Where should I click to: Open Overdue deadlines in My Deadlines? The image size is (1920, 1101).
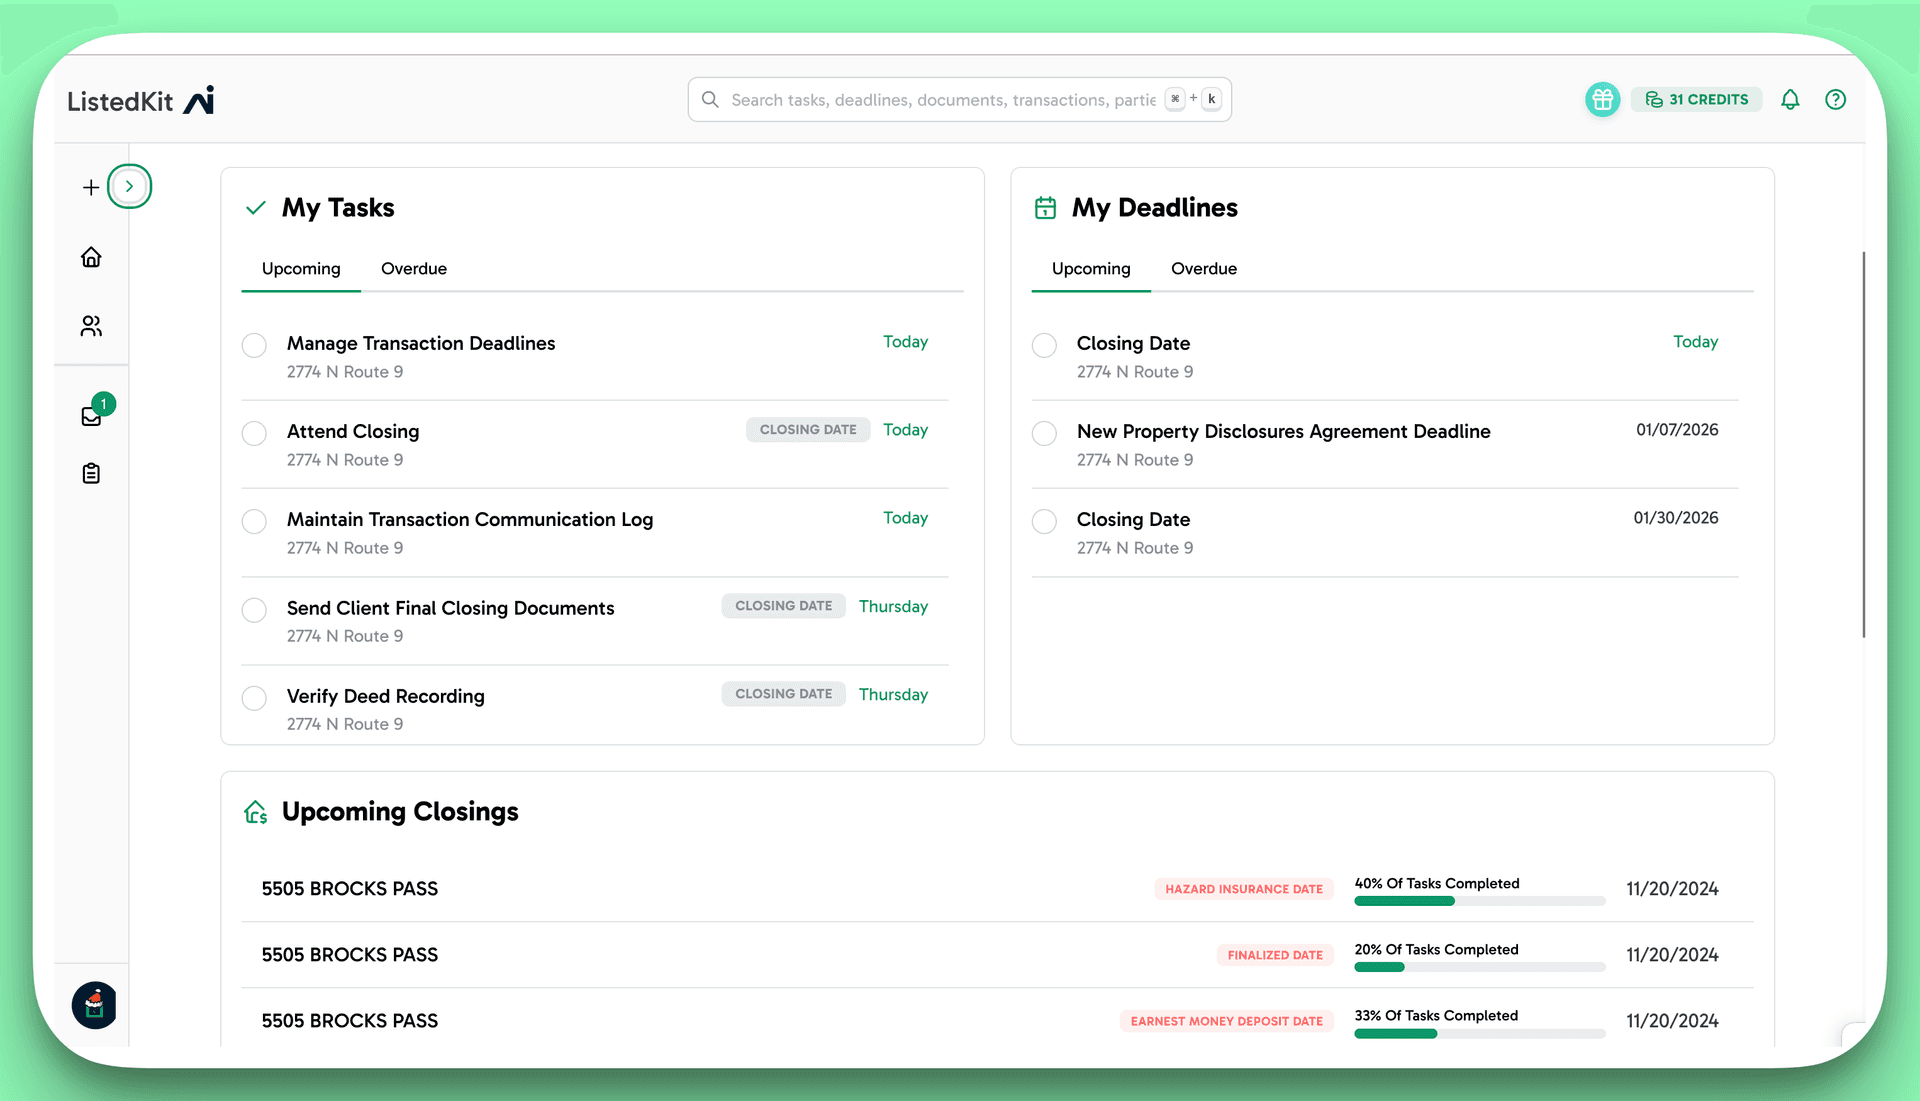click(x=1204, y=268)
